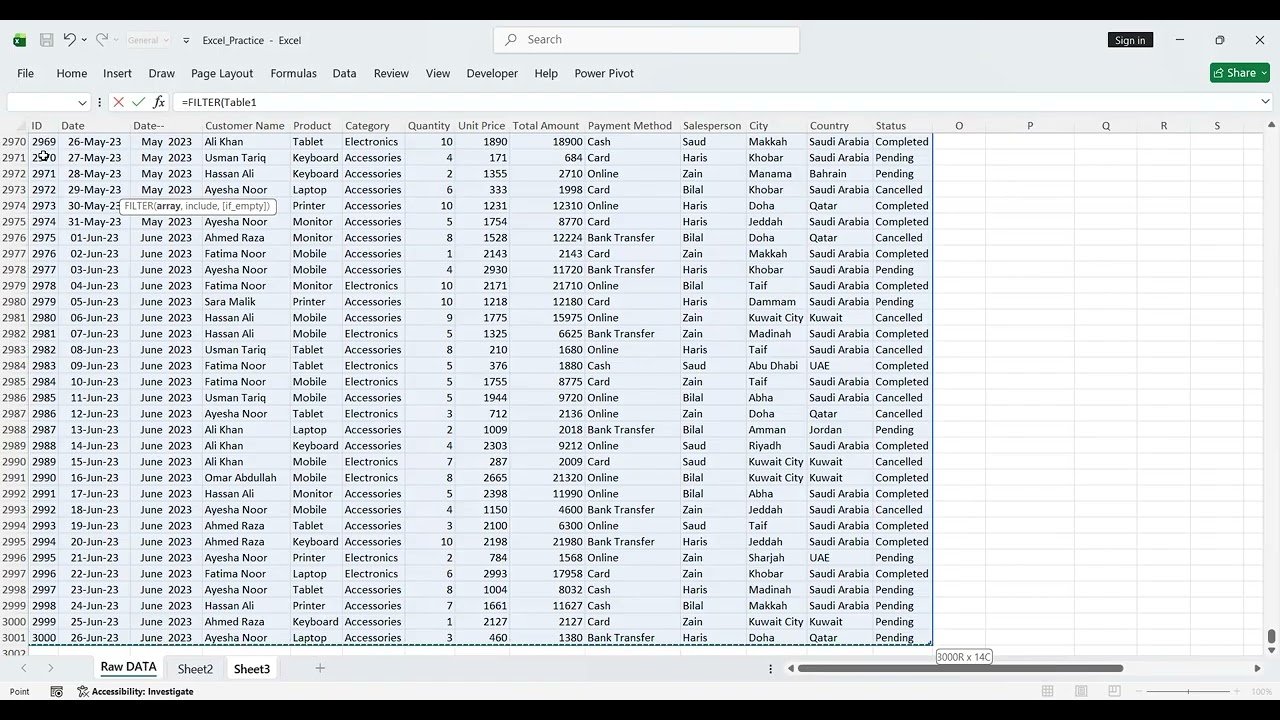Open the File menu
1280x720 pixels.
(26, 73)
